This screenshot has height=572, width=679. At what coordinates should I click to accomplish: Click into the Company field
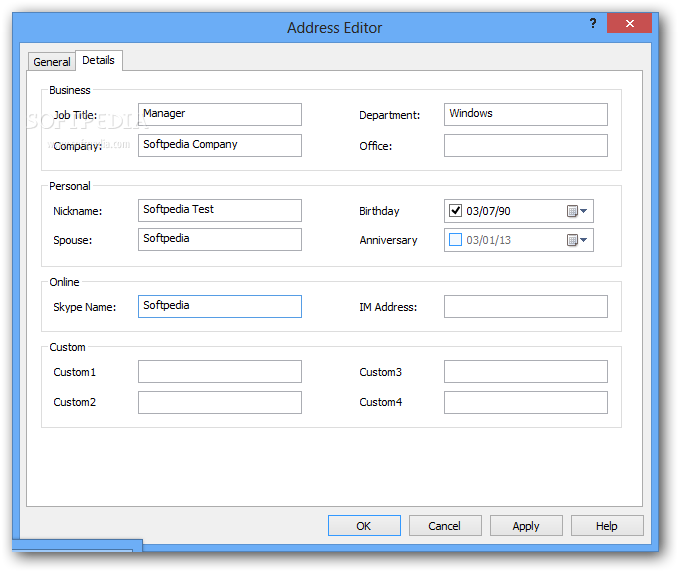(x=220, y=145)
